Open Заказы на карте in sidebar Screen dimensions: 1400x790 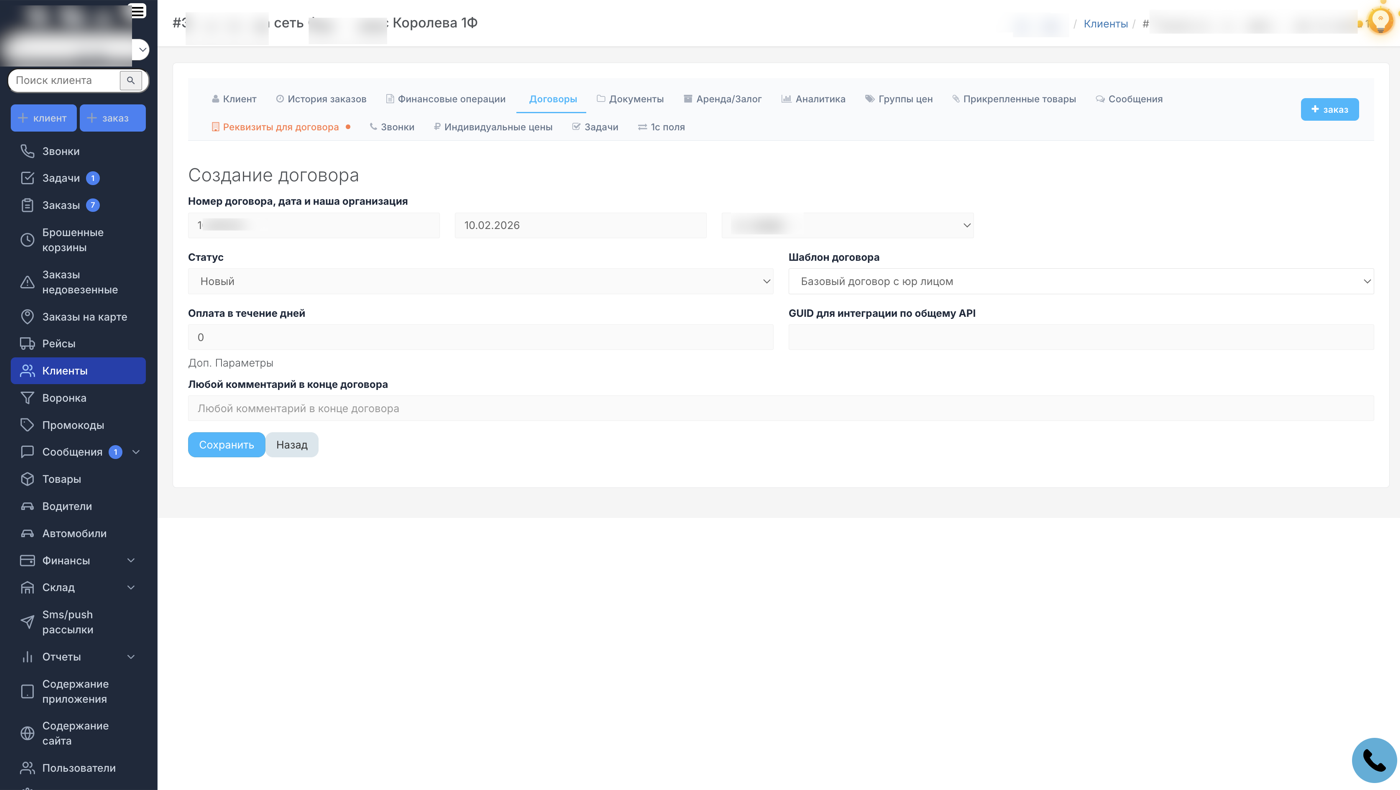[x=84, y=317]
